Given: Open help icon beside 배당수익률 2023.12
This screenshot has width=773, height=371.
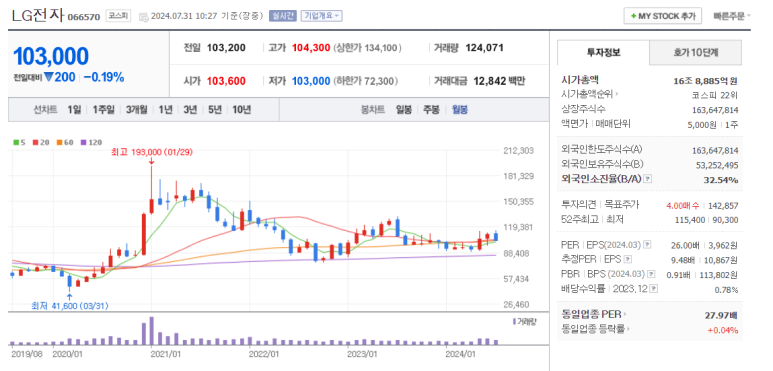Looking at the screenshot, I should click(x=654, y=288).
